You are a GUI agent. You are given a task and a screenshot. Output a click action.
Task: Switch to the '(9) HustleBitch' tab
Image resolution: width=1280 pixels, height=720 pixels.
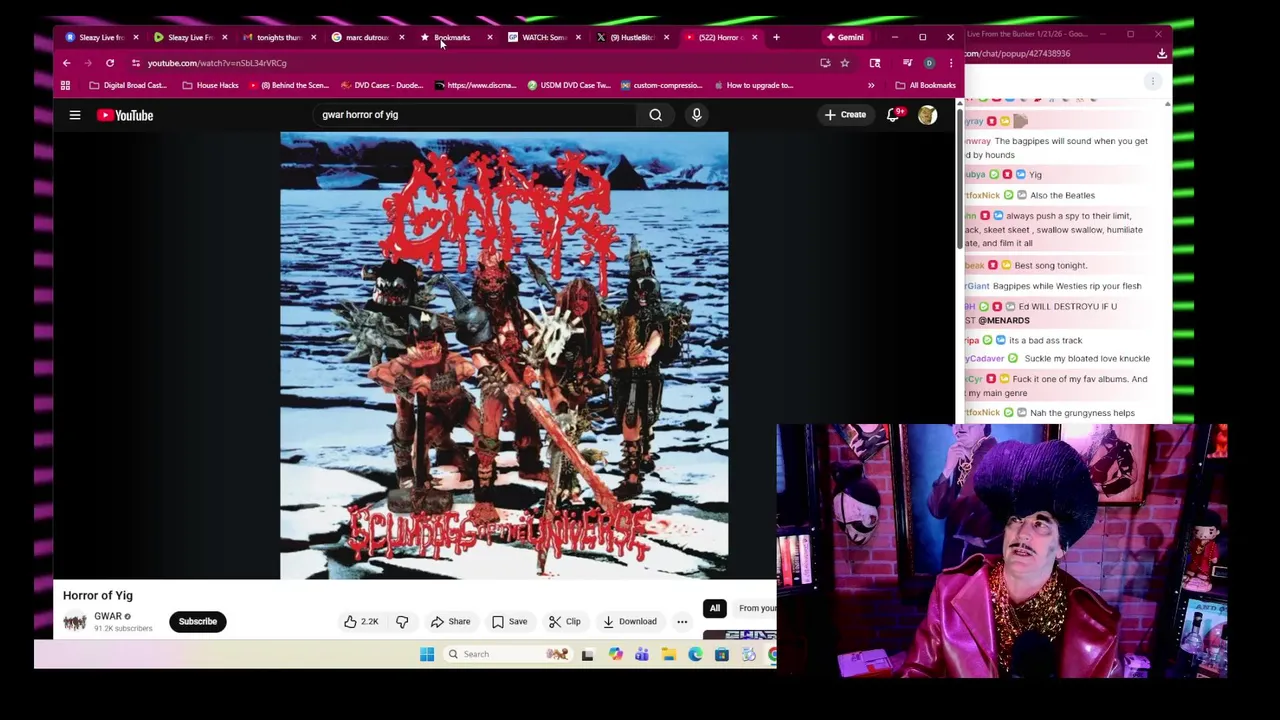click(631, 37)
